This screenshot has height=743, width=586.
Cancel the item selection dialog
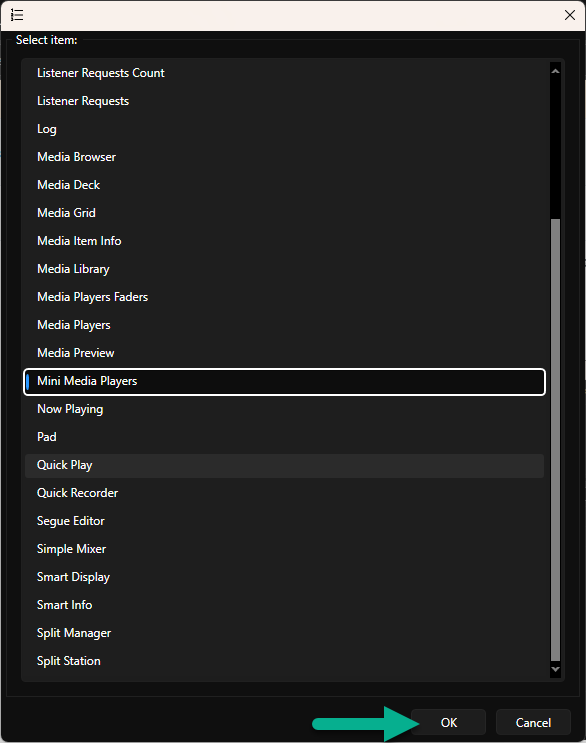533,722
